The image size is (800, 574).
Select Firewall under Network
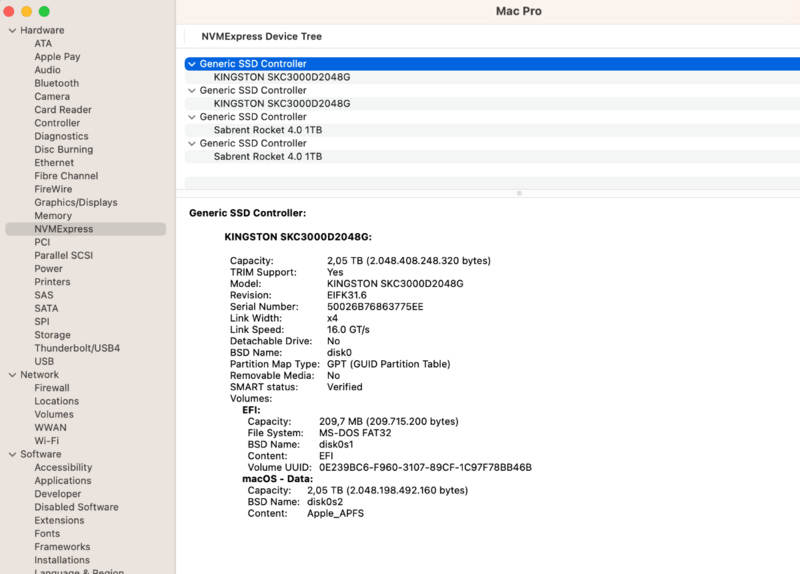pyautogui.click(x=52, y=388)
